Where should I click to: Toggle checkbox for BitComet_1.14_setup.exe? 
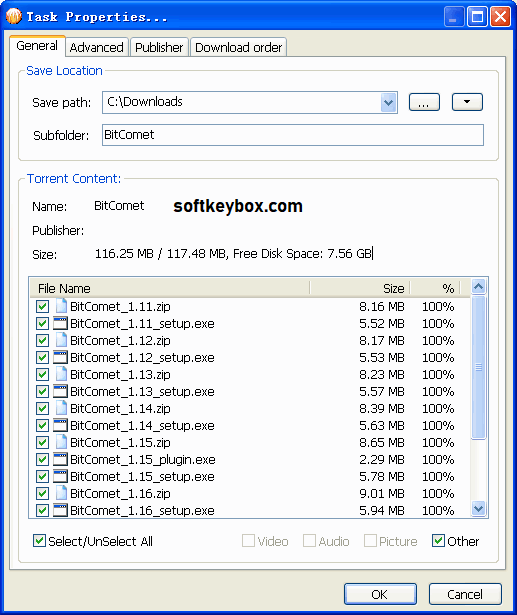point(42,425)
